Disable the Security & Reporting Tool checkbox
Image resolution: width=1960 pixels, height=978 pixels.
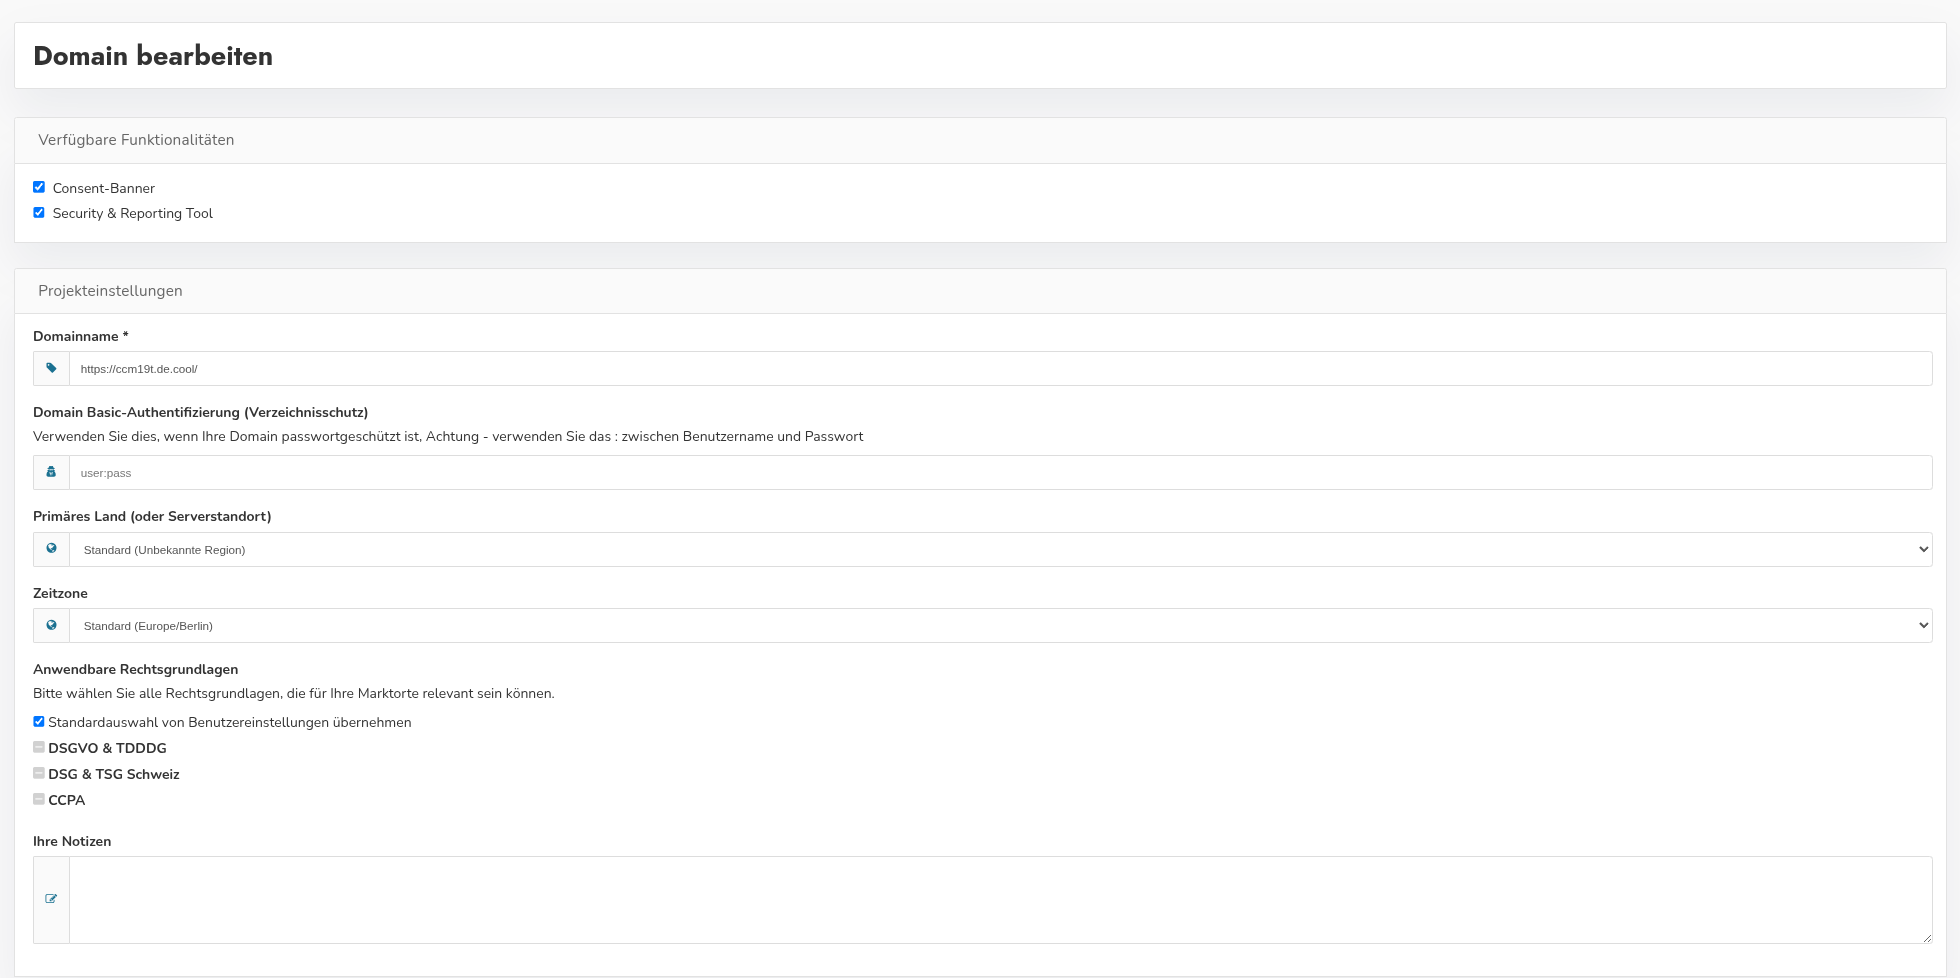39,212
